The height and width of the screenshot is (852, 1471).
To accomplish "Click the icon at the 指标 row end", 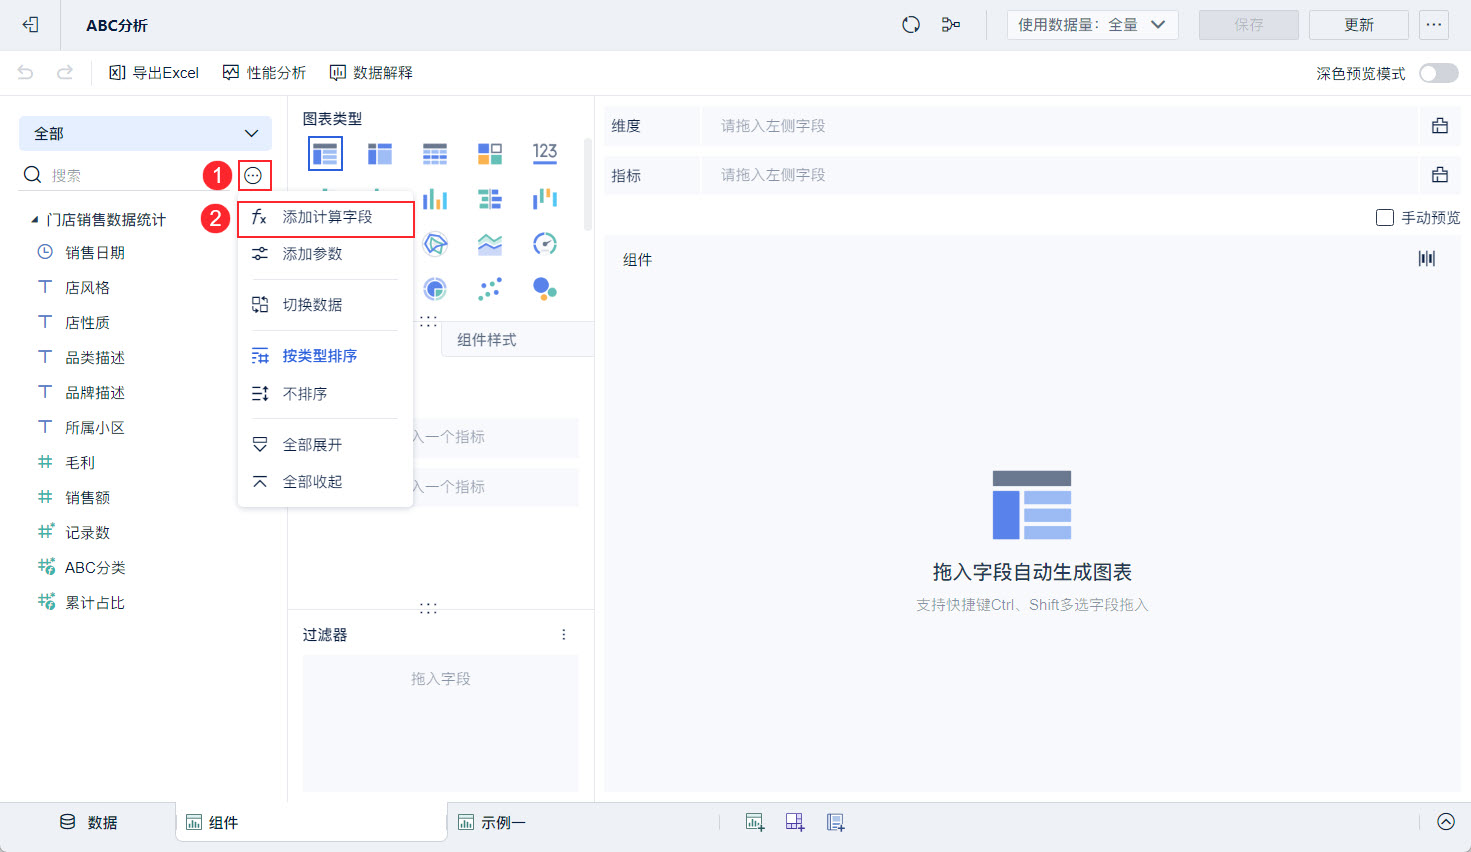I will tap(1440, 175).
